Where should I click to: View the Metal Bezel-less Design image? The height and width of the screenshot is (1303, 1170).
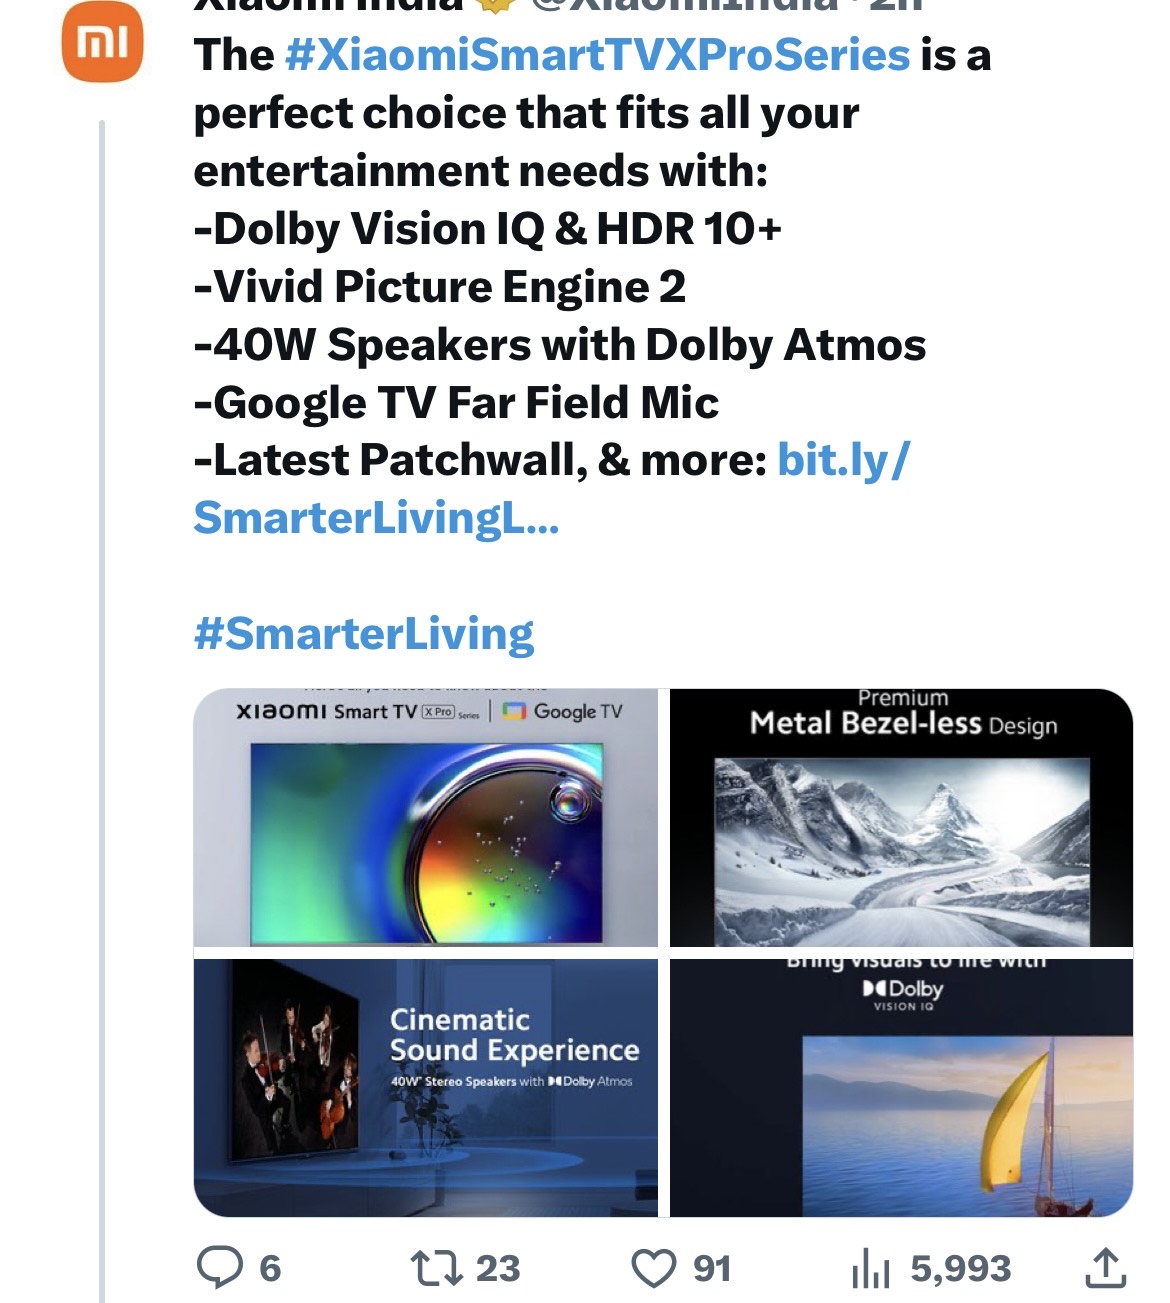point(901,817)
